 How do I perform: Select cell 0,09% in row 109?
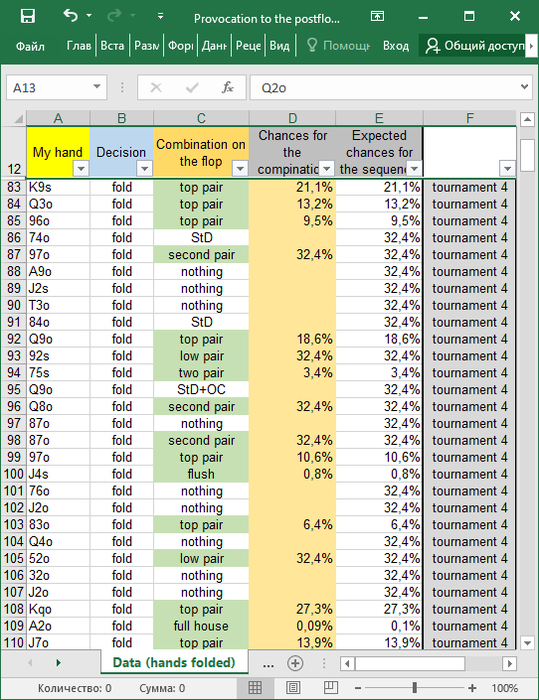pos(292,626)
